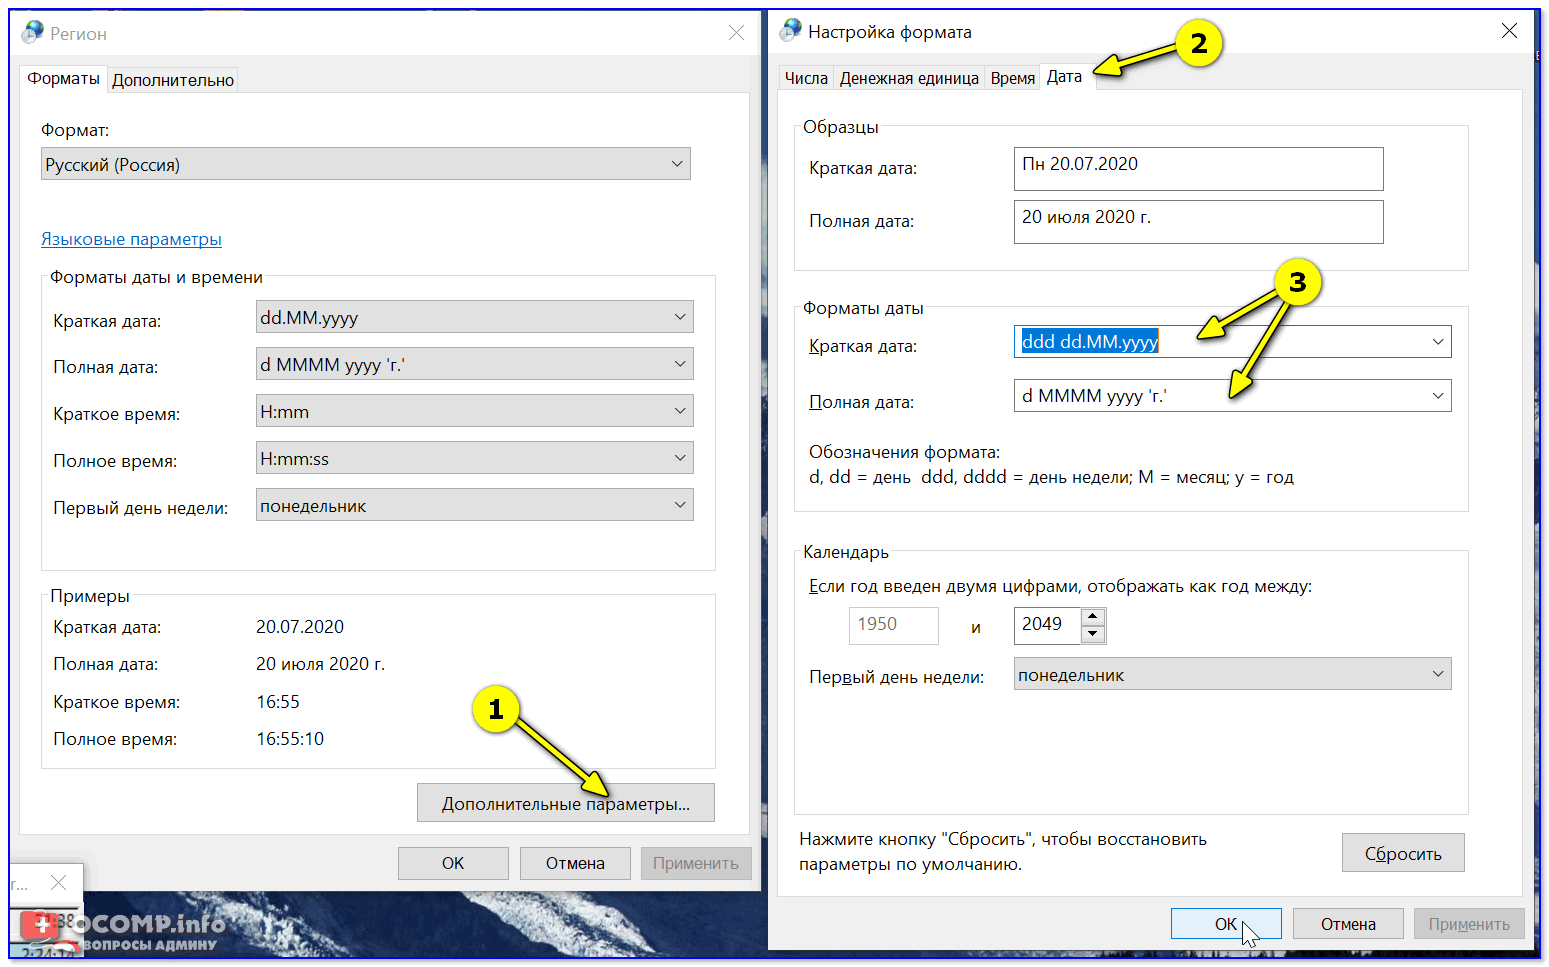Increase the year with the up spinner arrow

1093,616
